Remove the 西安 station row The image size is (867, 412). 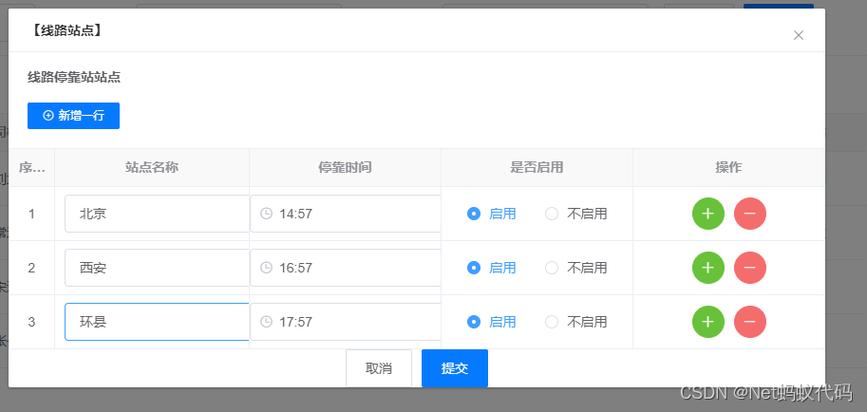coord(750,268)
